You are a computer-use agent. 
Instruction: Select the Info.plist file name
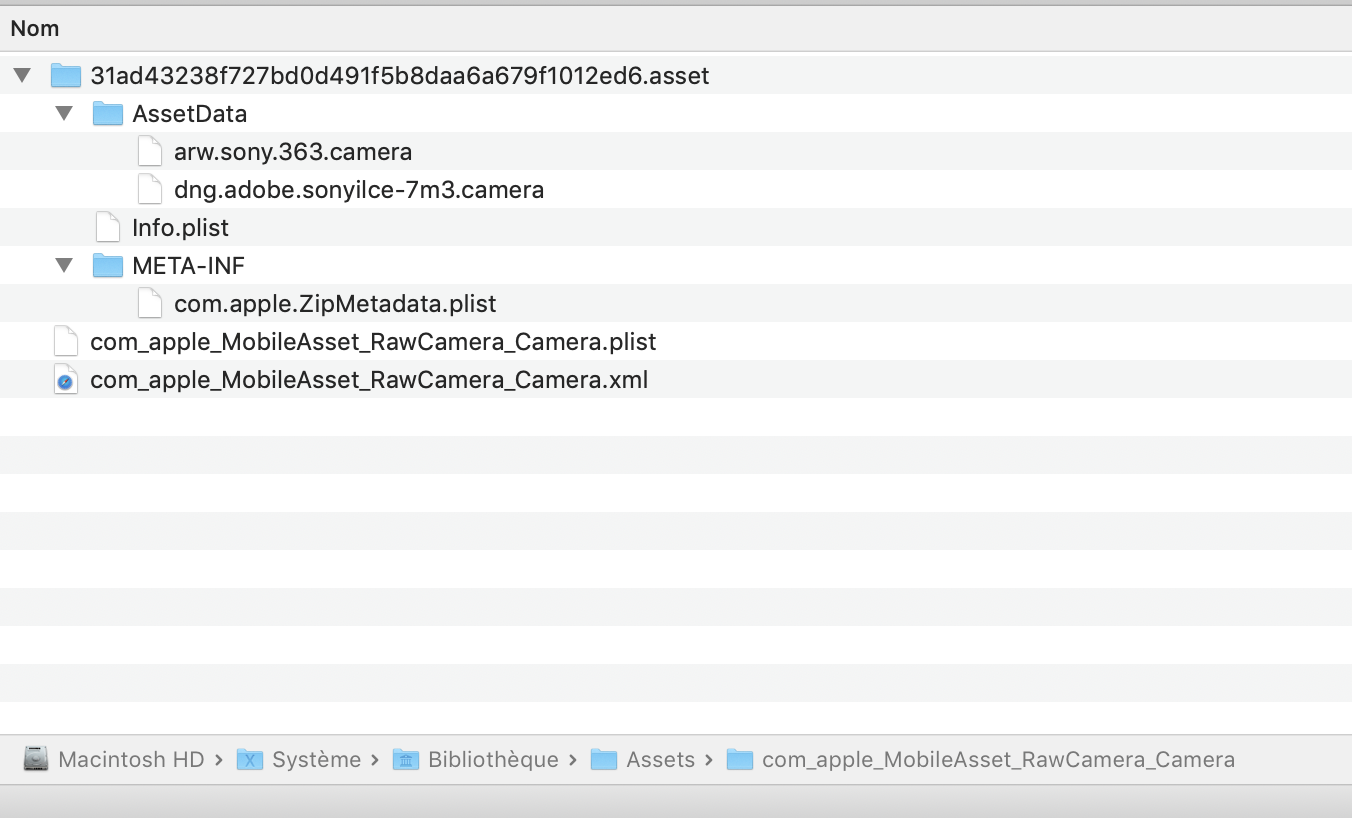coord(180,228)
